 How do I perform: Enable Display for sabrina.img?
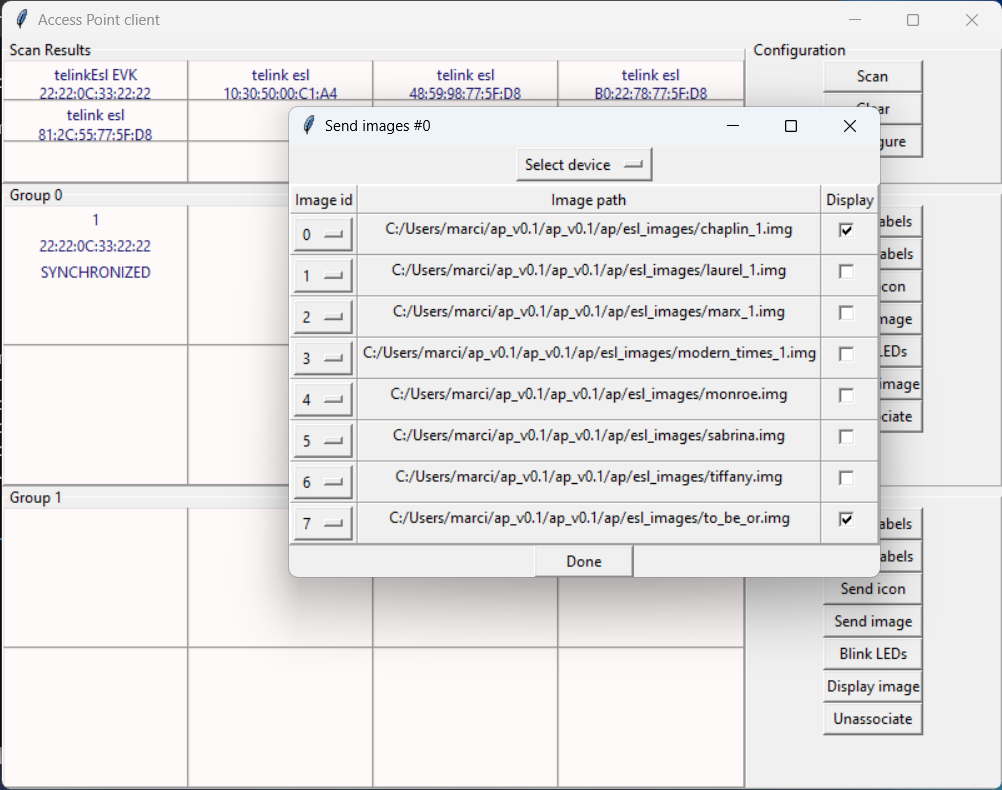click(x=846, y=437)
